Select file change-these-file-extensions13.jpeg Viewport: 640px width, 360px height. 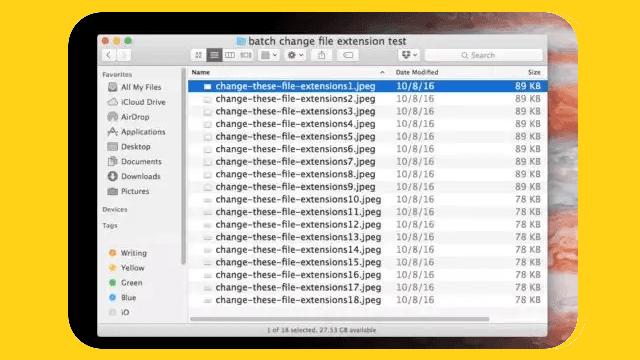point(367,237)
